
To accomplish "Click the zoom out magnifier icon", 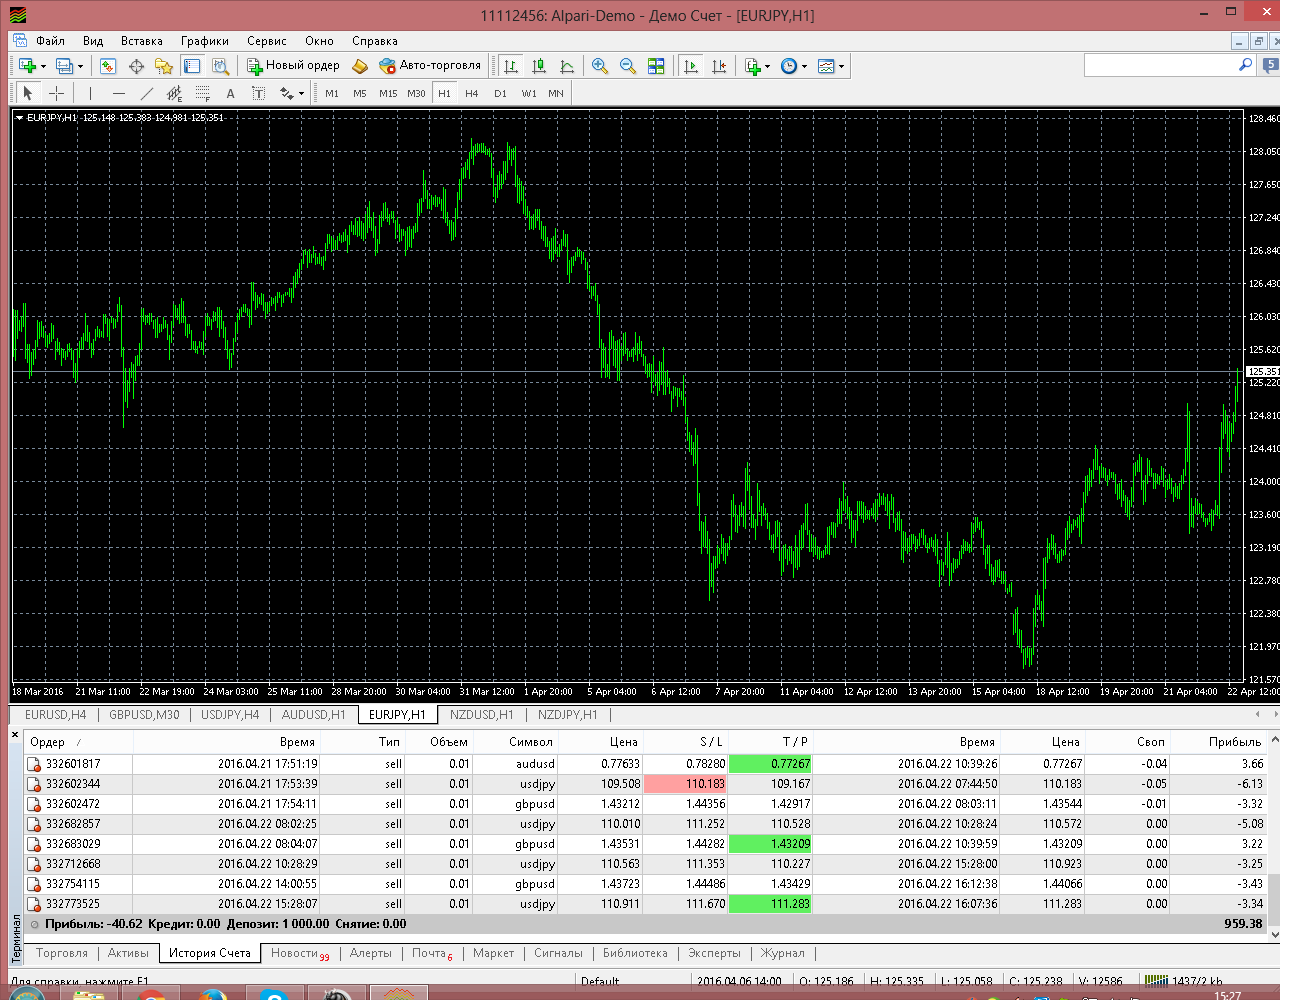I will pyautogui.click(x=628, y=66).
